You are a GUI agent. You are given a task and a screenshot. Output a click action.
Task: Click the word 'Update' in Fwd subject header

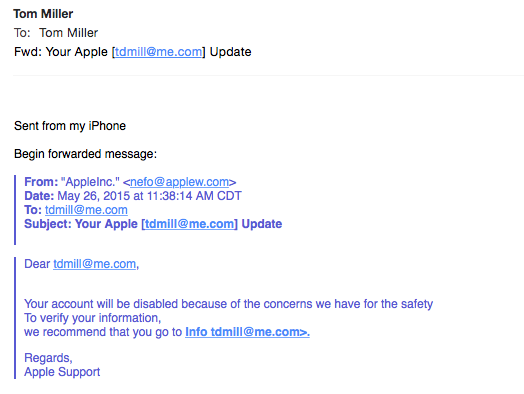(231, 52)
